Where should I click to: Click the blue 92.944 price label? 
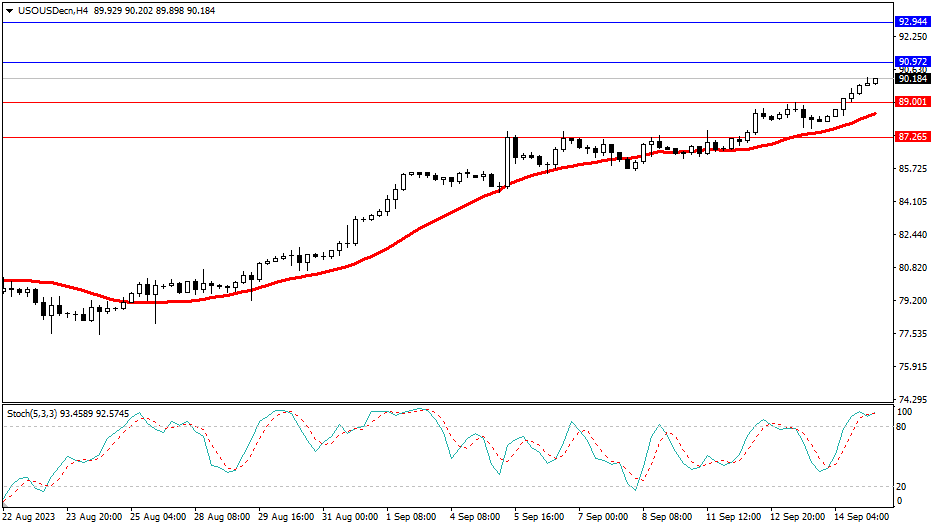[x=912, y=21]
